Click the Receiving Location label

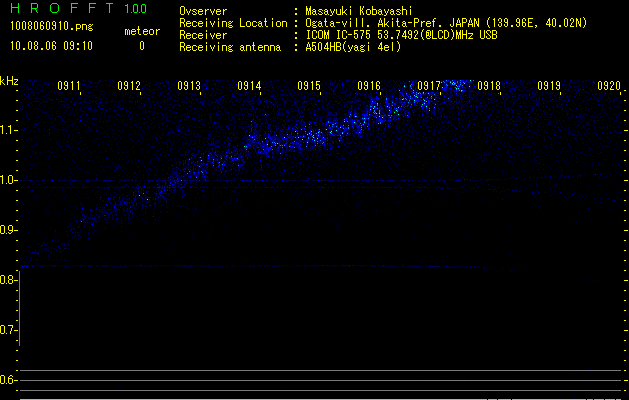(x=233, y=23)
